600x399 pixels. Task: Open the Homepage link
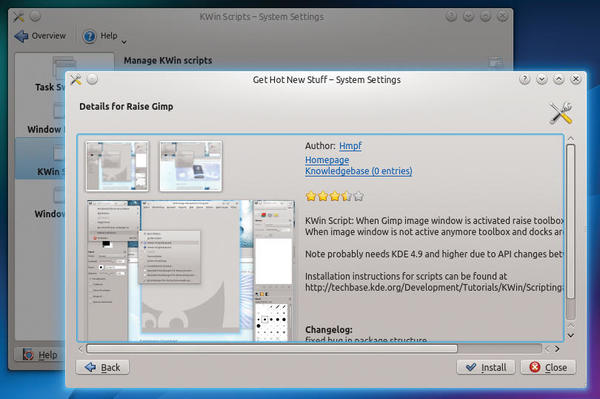coord(327,160)
